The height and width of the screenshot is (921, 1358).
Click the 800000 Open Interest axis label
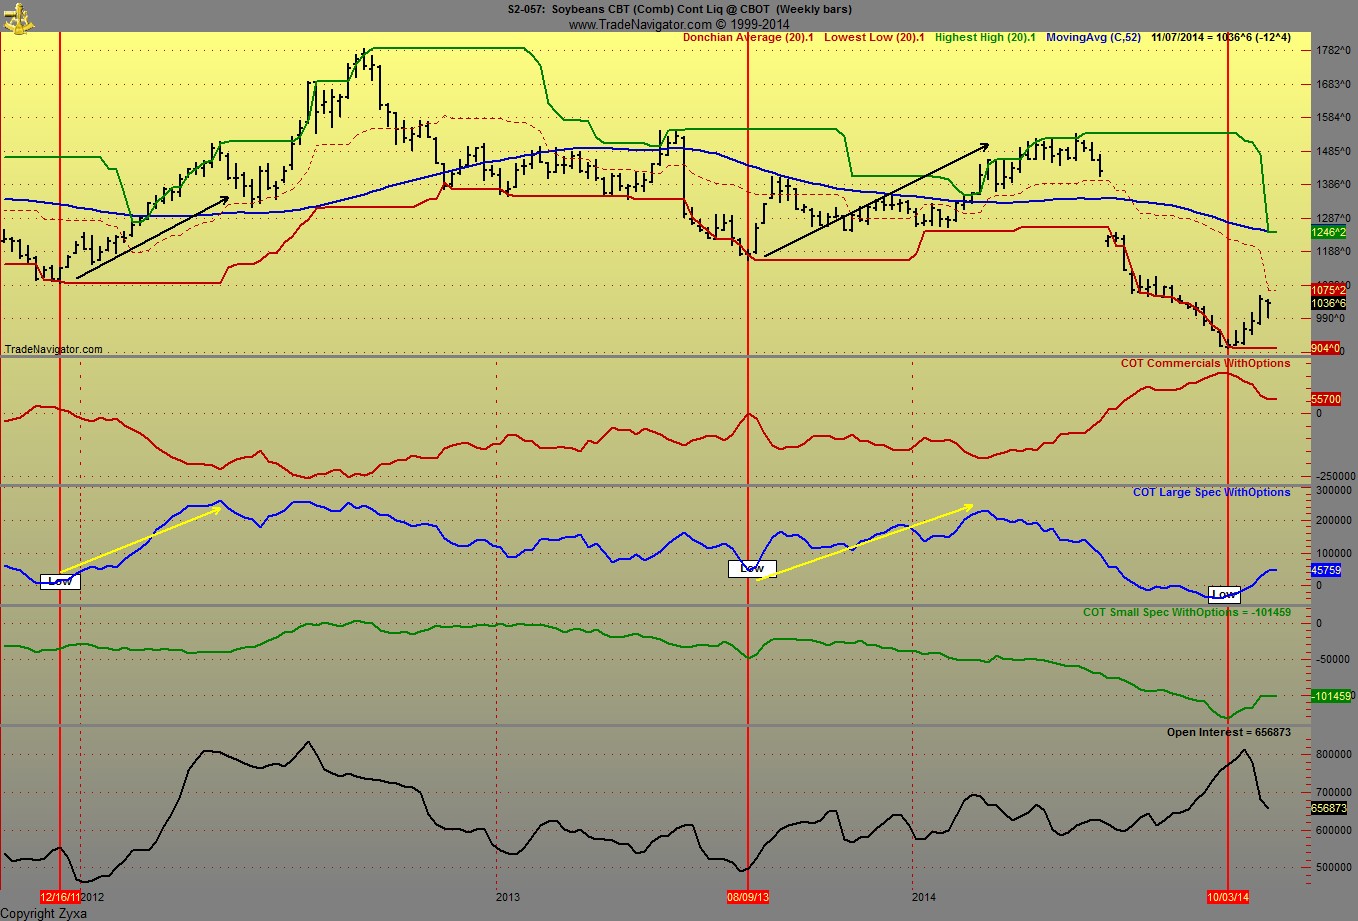click(1333, 755)
